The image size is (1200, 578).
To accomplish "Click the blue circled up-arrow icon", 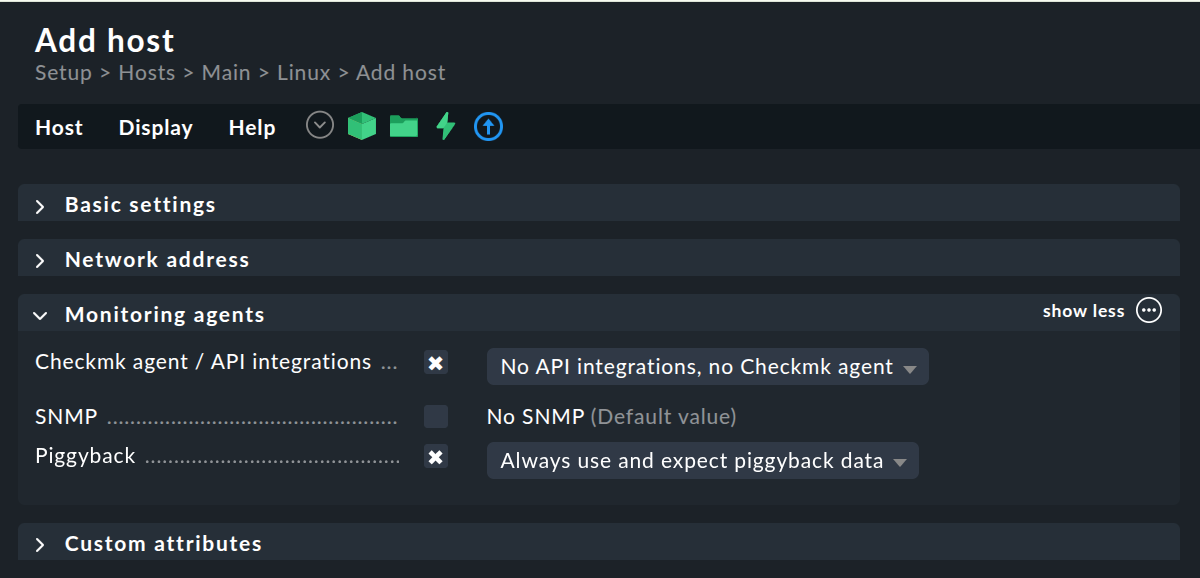I will pyautogui.click(x=487, y=126).
